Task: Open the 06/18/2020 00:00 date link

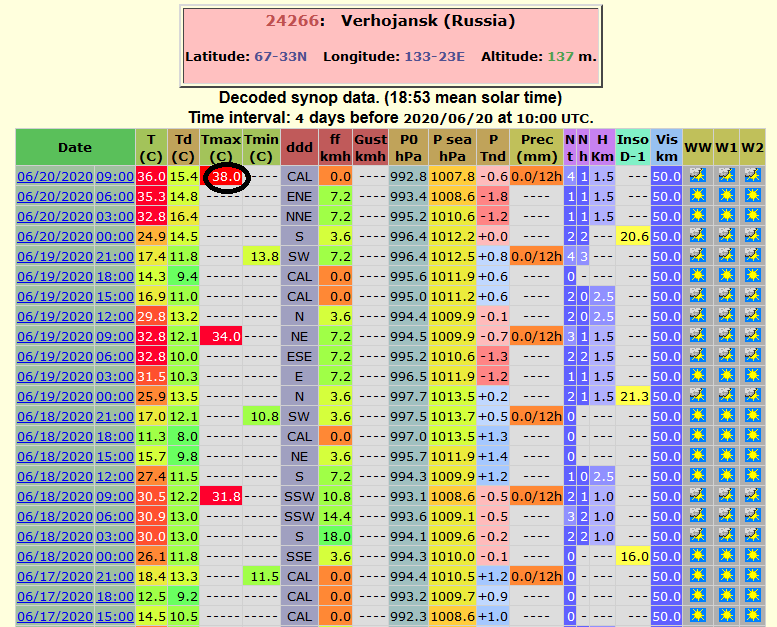Action: pyautogui.click(x=75, y=556)
